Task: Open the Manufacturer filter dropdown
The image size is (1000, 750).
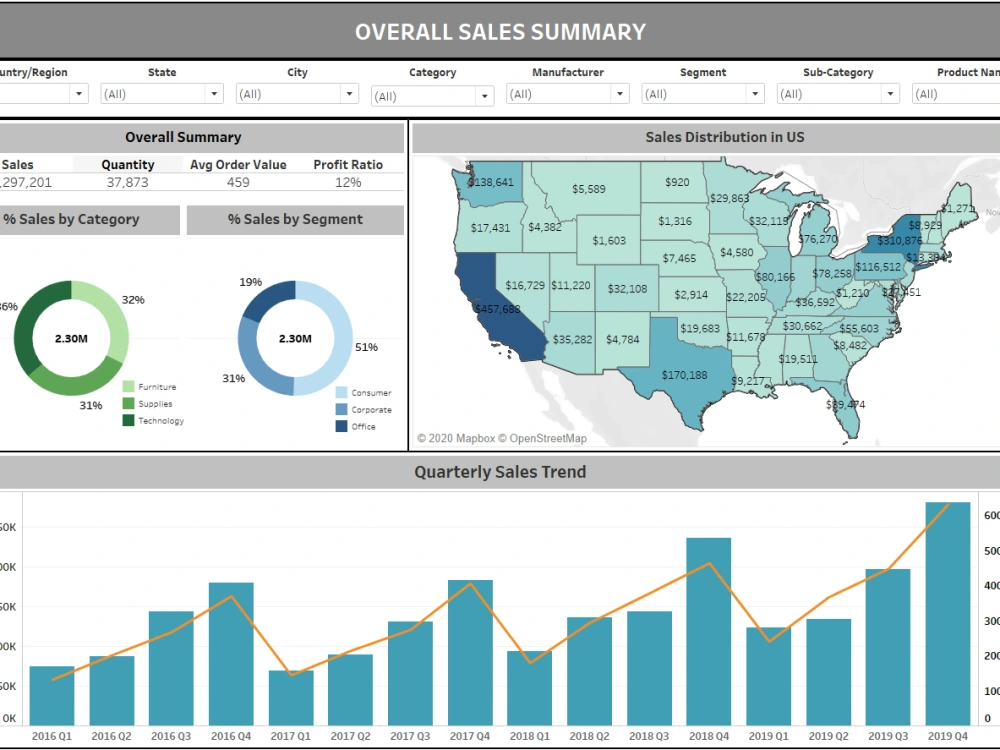Action: (x=619, y=93)
